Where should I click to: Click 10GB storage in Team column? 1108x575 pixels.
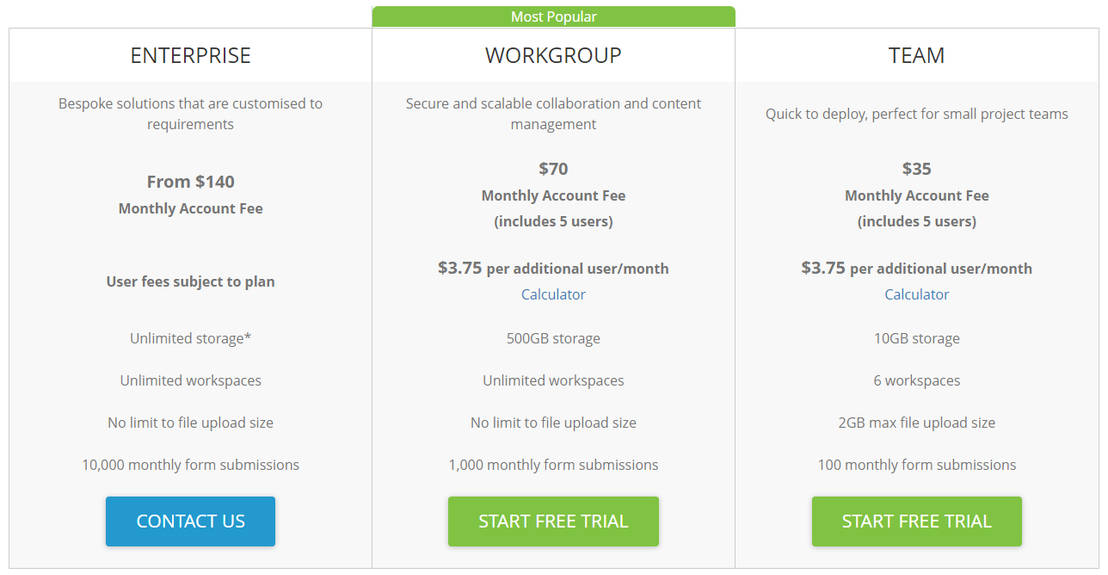coord(916,338)
